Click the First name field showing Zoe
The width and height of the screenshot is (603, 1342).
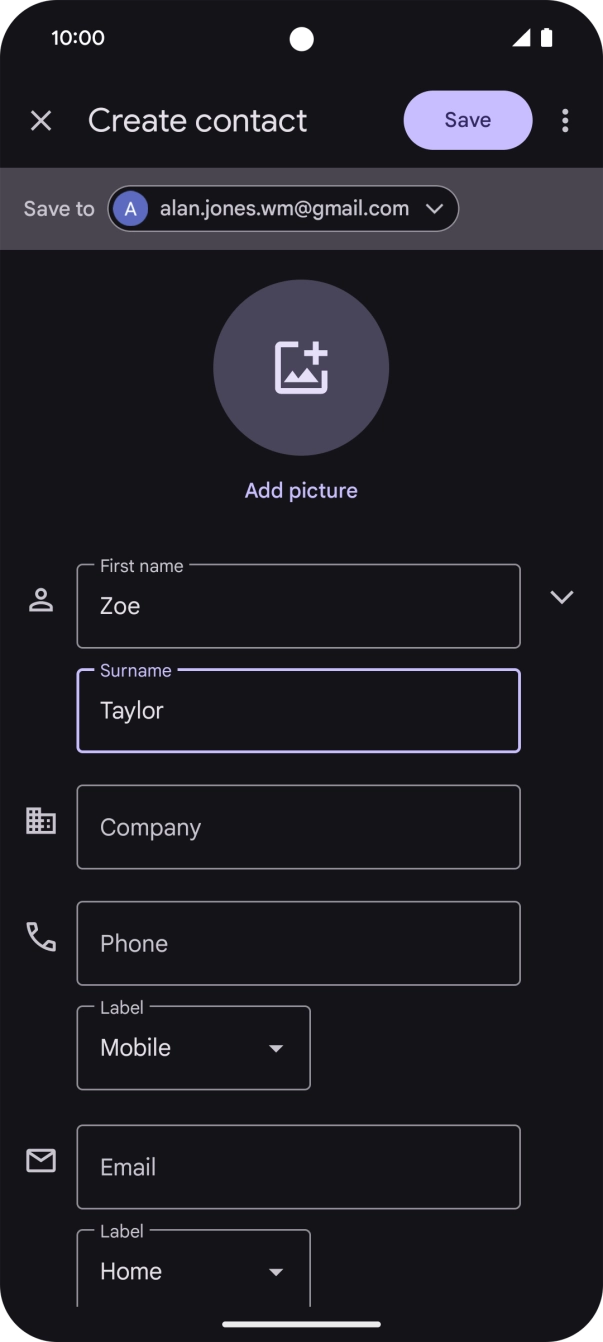(298, 606)
